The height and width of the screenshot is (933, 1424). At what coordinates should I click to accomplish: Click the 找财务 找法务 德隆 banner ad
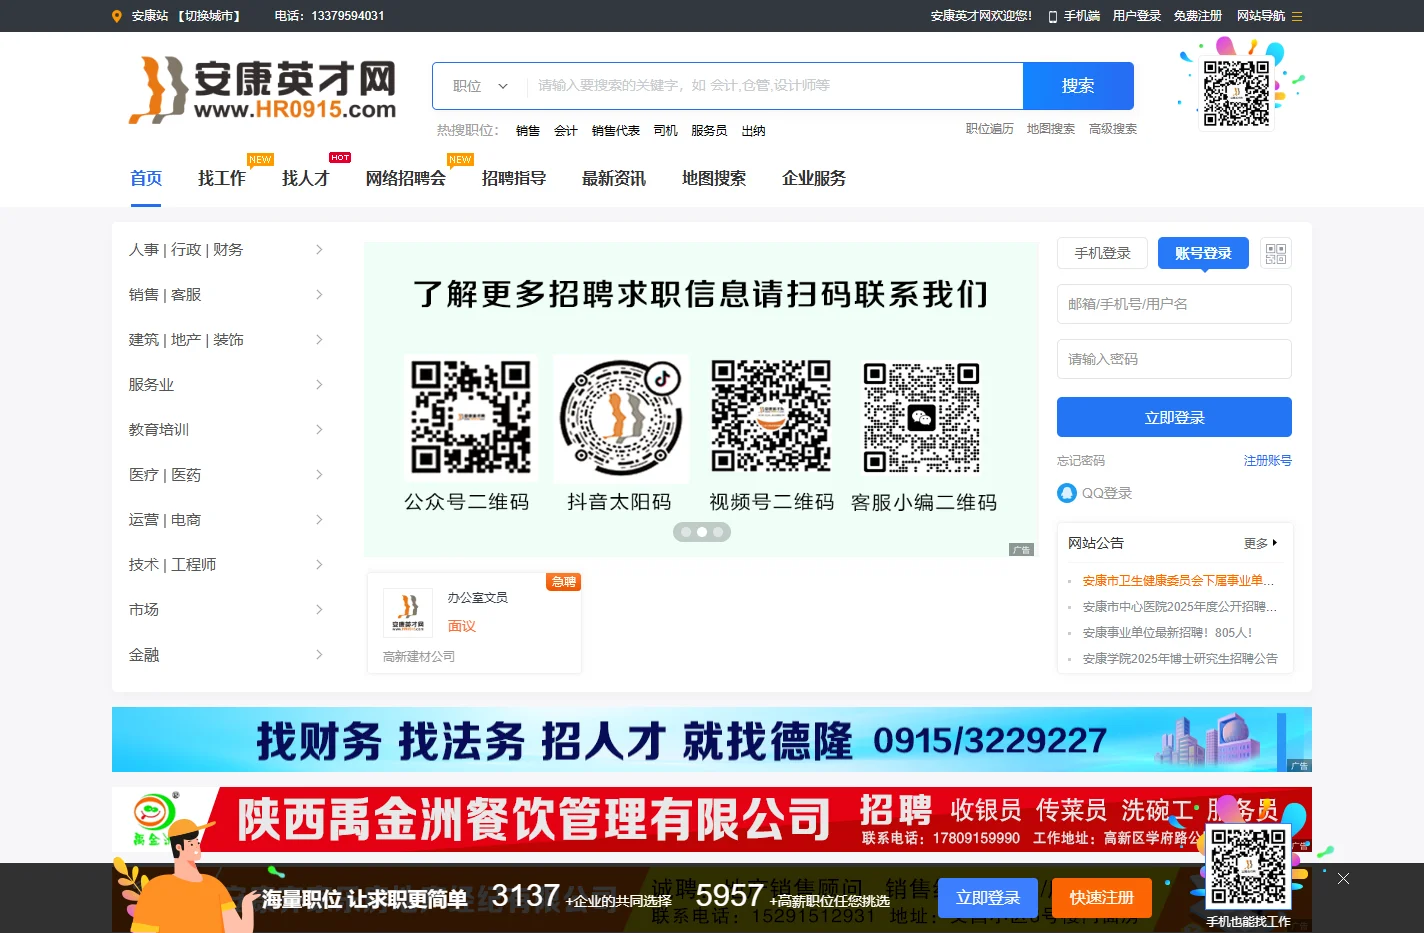point(712,739)
